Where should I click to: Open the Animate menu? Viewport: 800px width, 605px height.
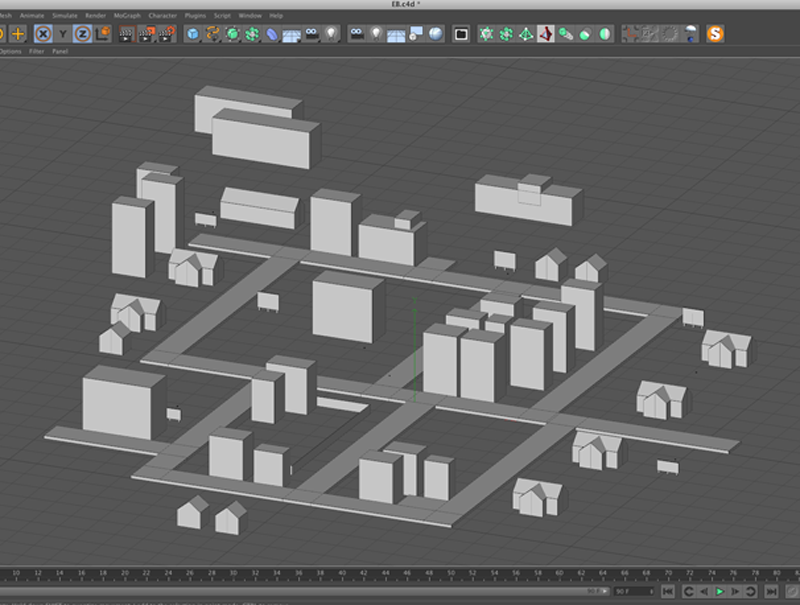click(x=32, y=16)
